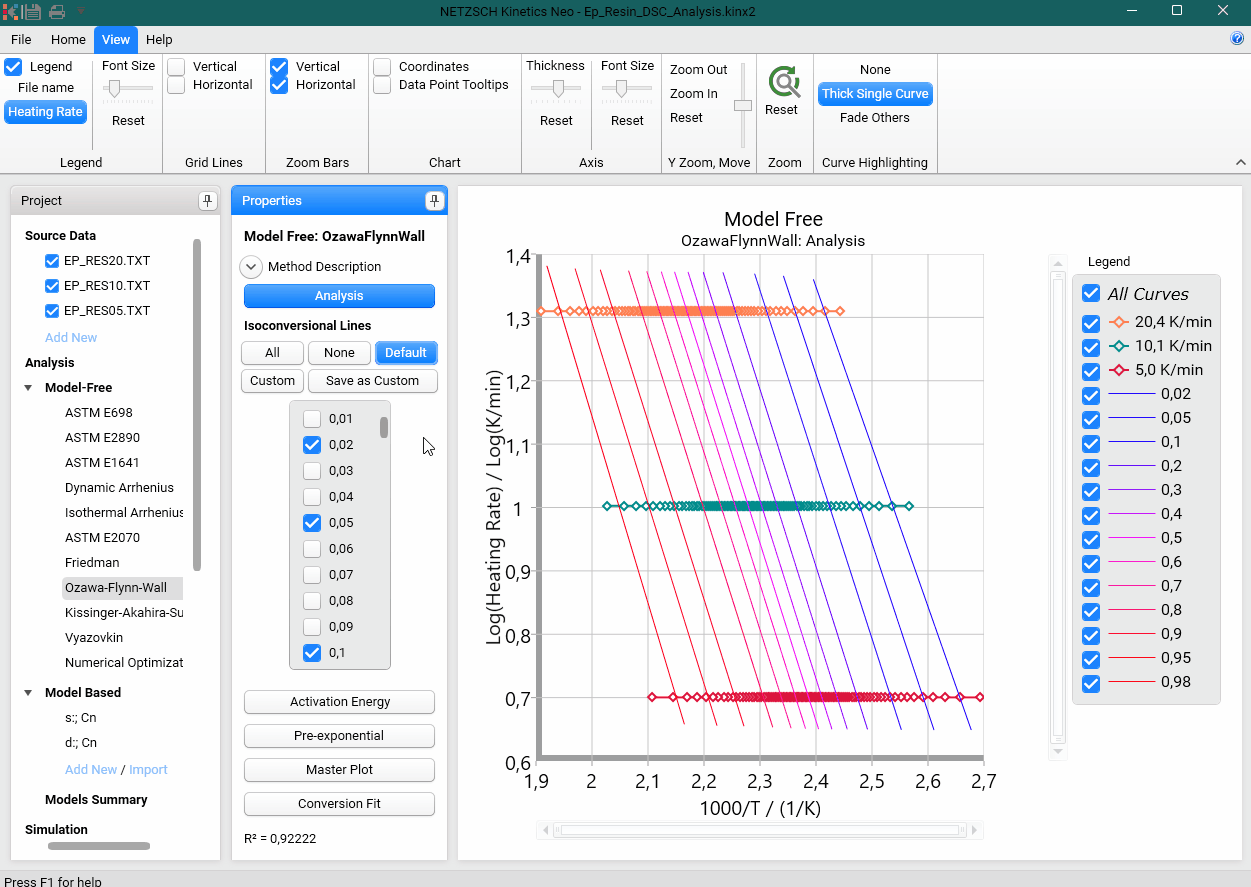Open the Home ribbon tab
Screen dimensions: 1251x887
coord(68,40)
